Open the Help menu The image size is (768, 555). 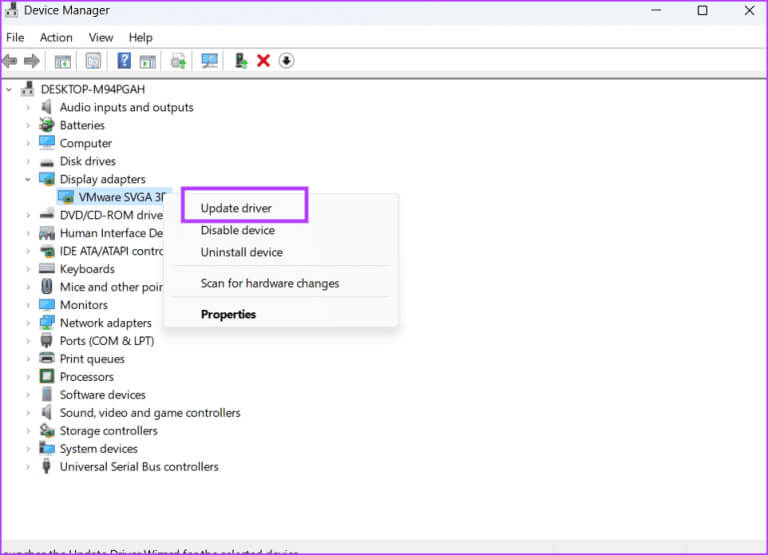[141, 37]
